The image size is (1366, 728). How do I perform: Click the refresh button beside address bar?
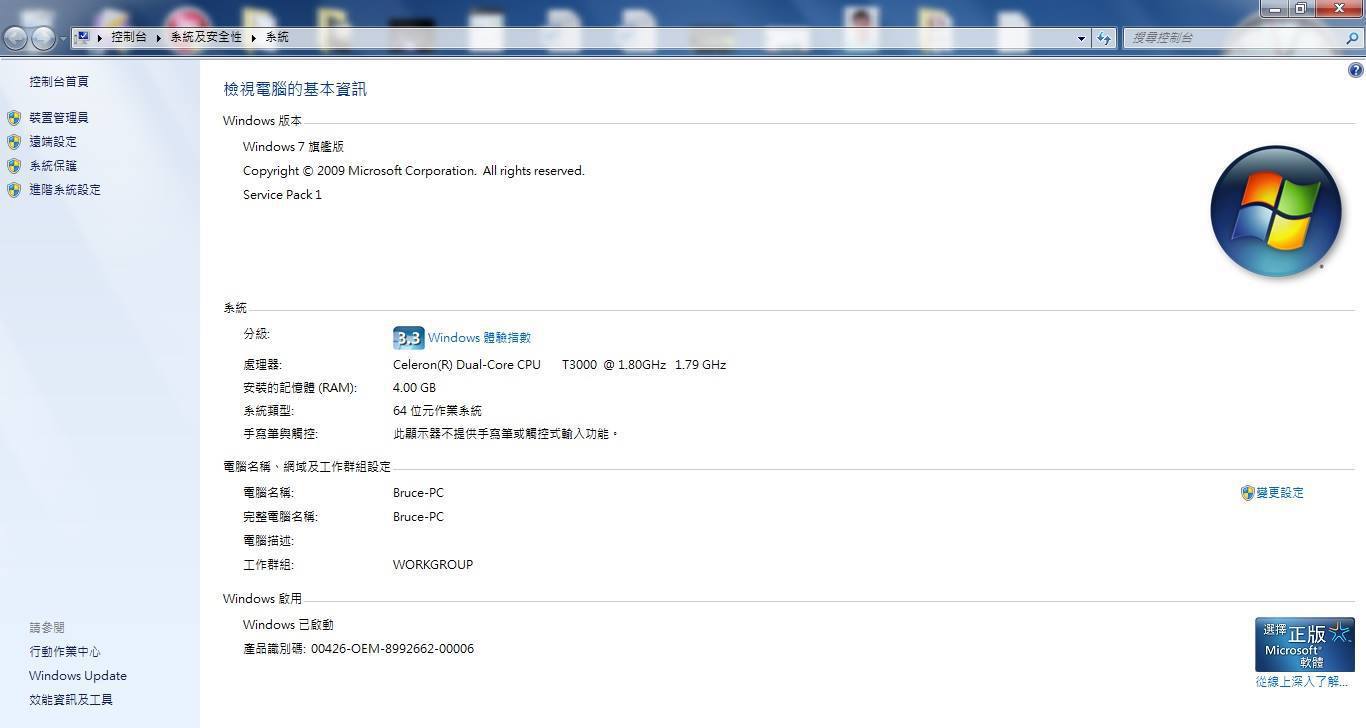click(1104, 38)
